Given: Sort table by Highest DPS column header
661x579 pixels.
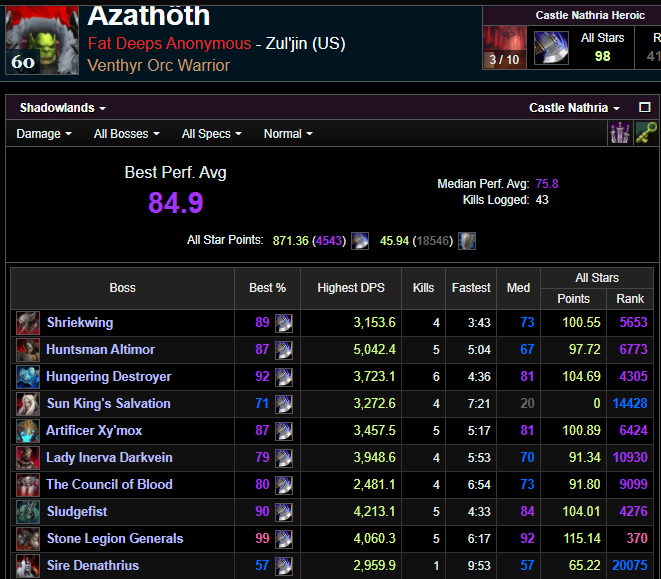Looking at the screenshot, I should pyautogui.click(x=351, y=288).
